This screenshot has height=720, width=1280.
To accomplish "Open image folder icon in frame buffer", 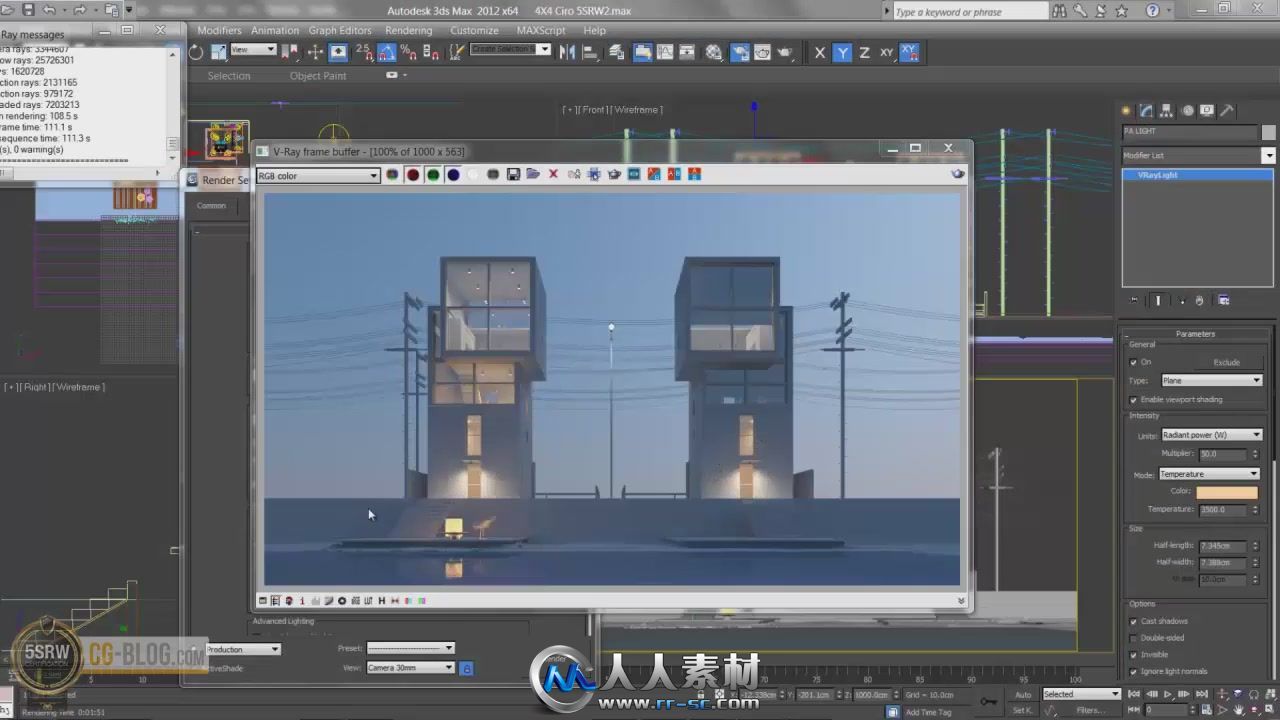I will (533, 175).
